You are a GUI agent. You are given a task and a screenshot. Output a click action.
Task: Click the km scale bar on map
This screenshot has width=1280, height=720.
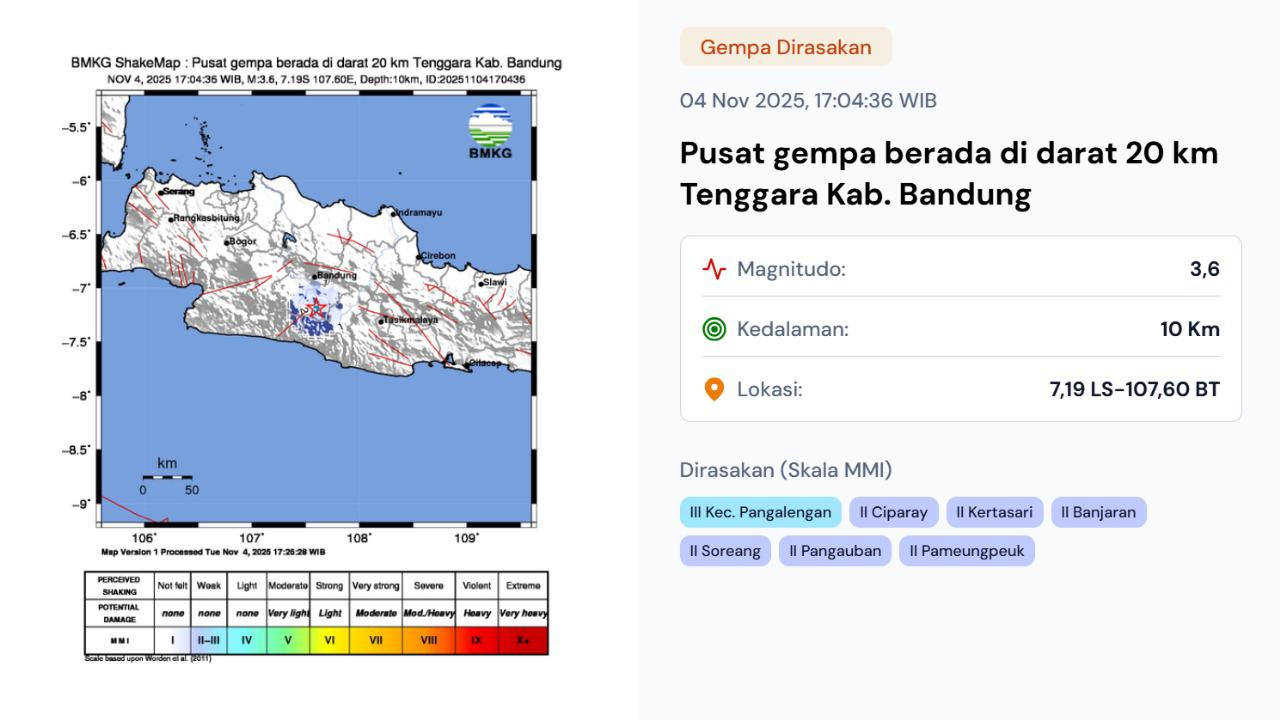[x=167, y=477]
